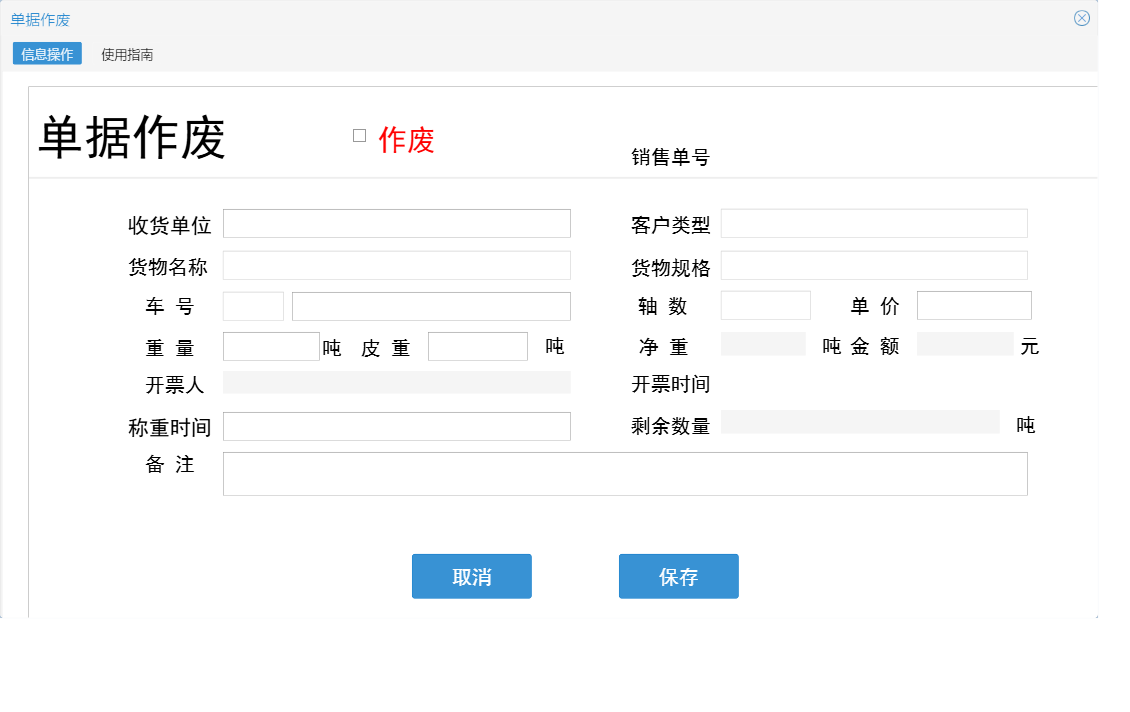The width and height of the screenshot is (1130, 712).
Task: Select the 信息操作 tab
Action: 45,54
